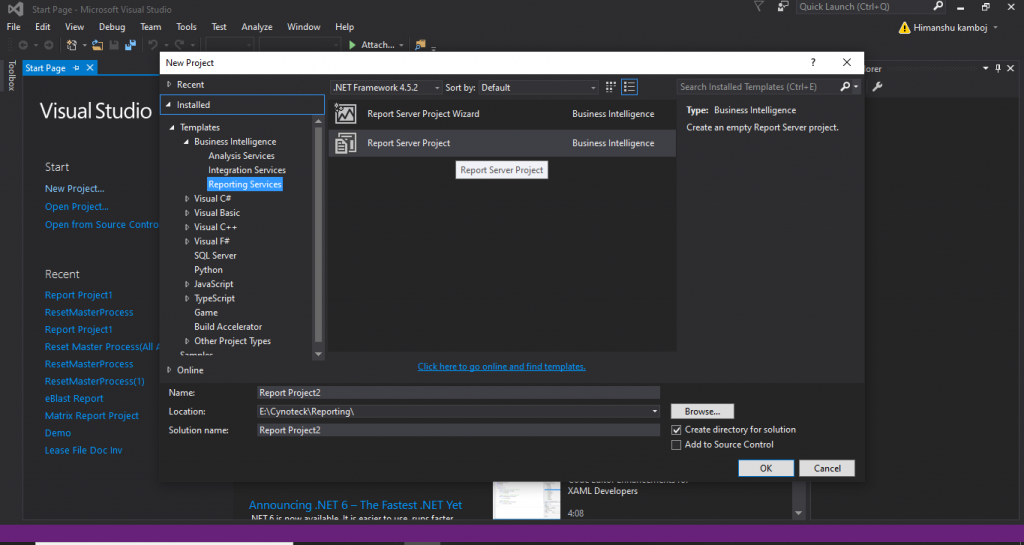This screenshot has width=1024, height=545.
Task: Select Reporting Services in the template tree
Action: [x=245, y=185]
